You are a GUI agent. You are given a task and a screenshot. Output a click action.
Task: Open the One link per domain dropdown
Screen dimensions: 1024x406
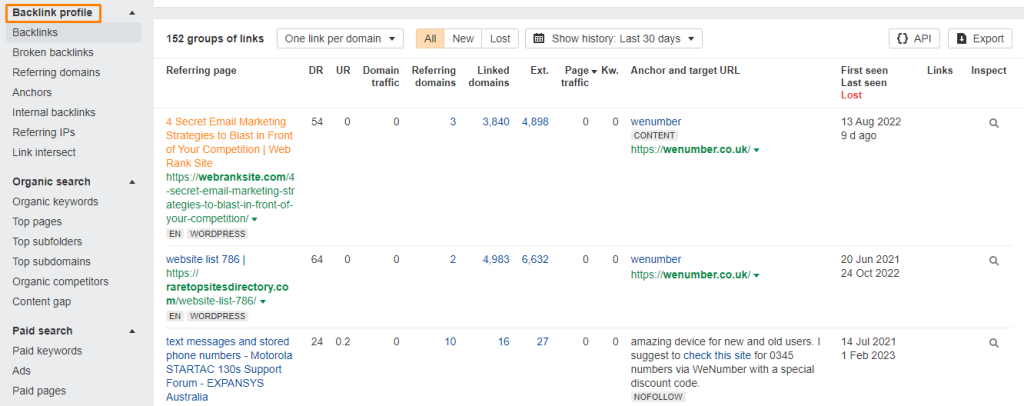[x=340, y=39]
